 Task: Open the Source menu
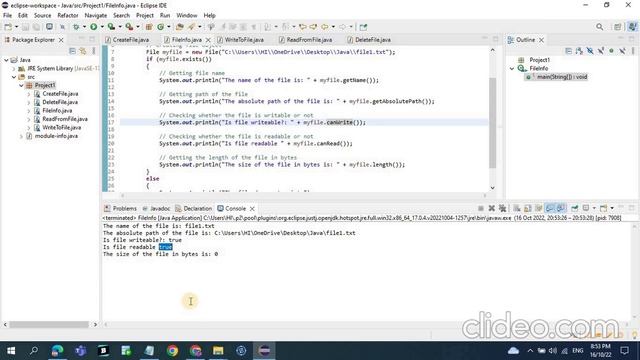pos(42,16)
